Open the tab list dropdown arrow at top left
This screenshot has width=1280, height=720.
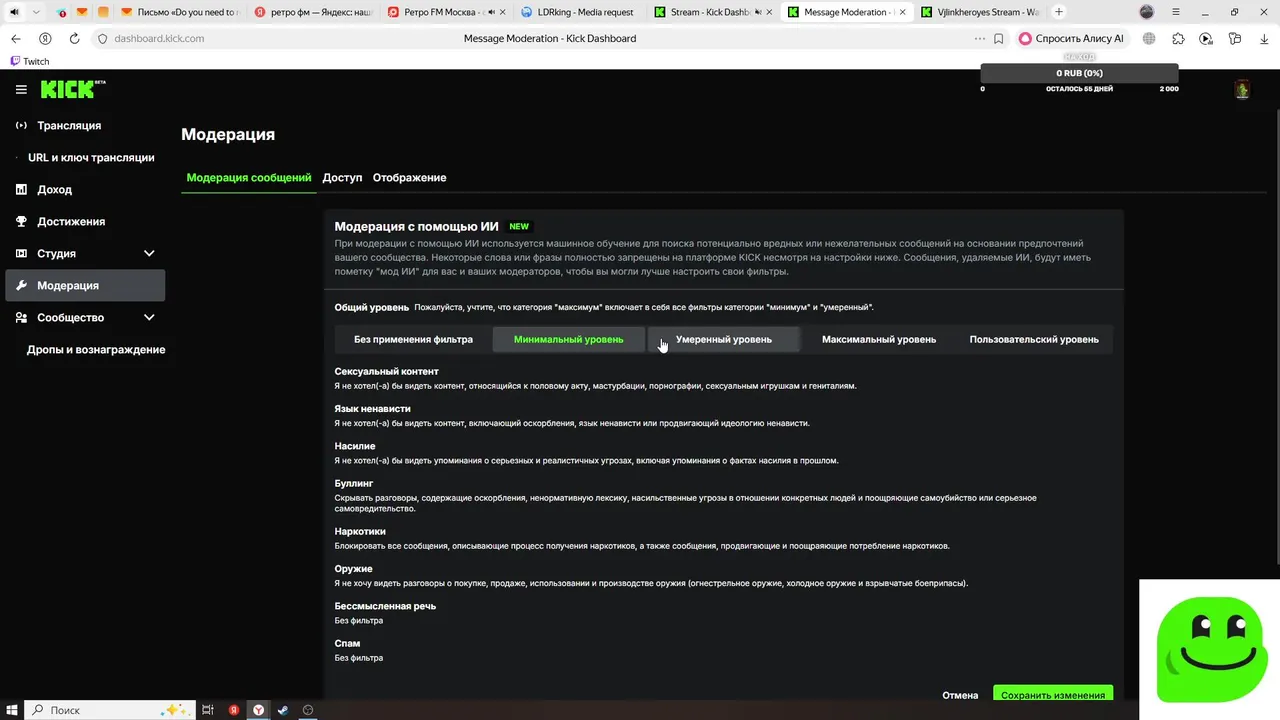tap(36, 12)
